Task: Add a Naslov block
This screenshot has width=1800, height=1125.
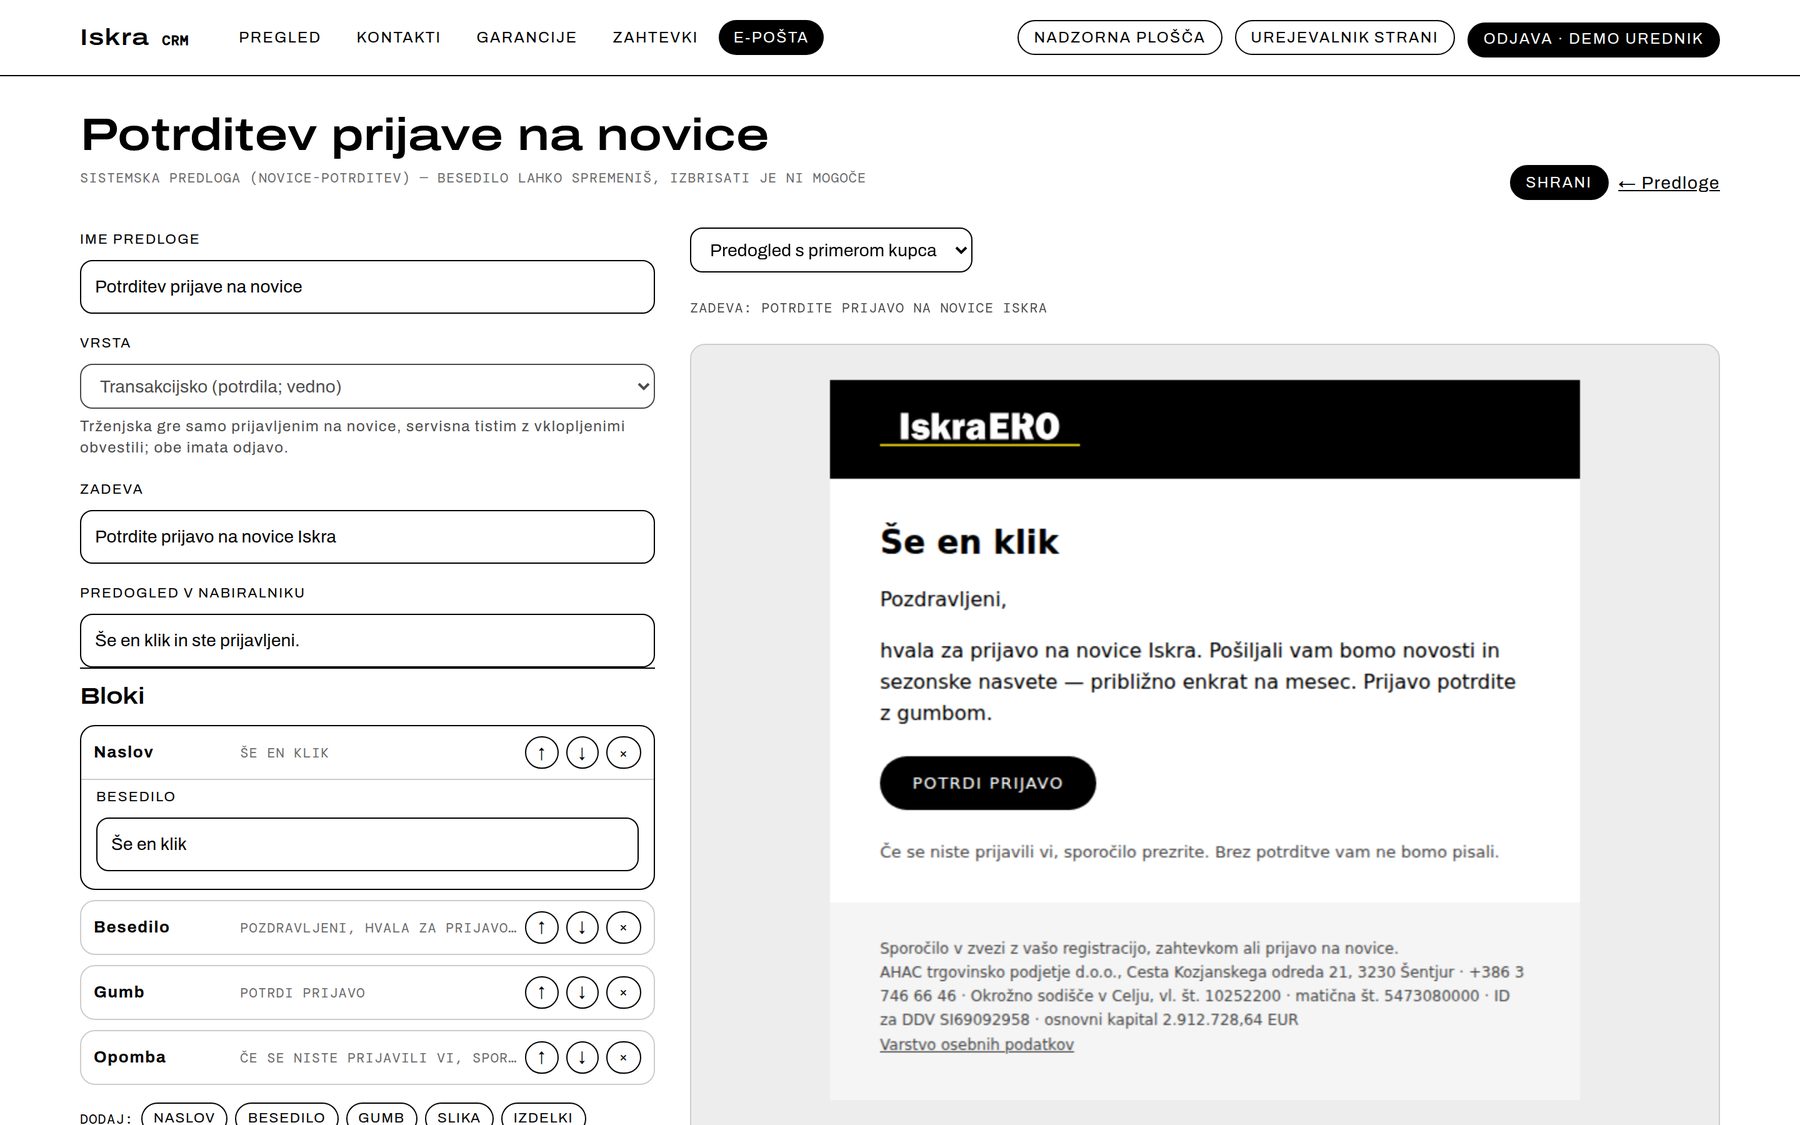Action: [x=184, y=1115]
